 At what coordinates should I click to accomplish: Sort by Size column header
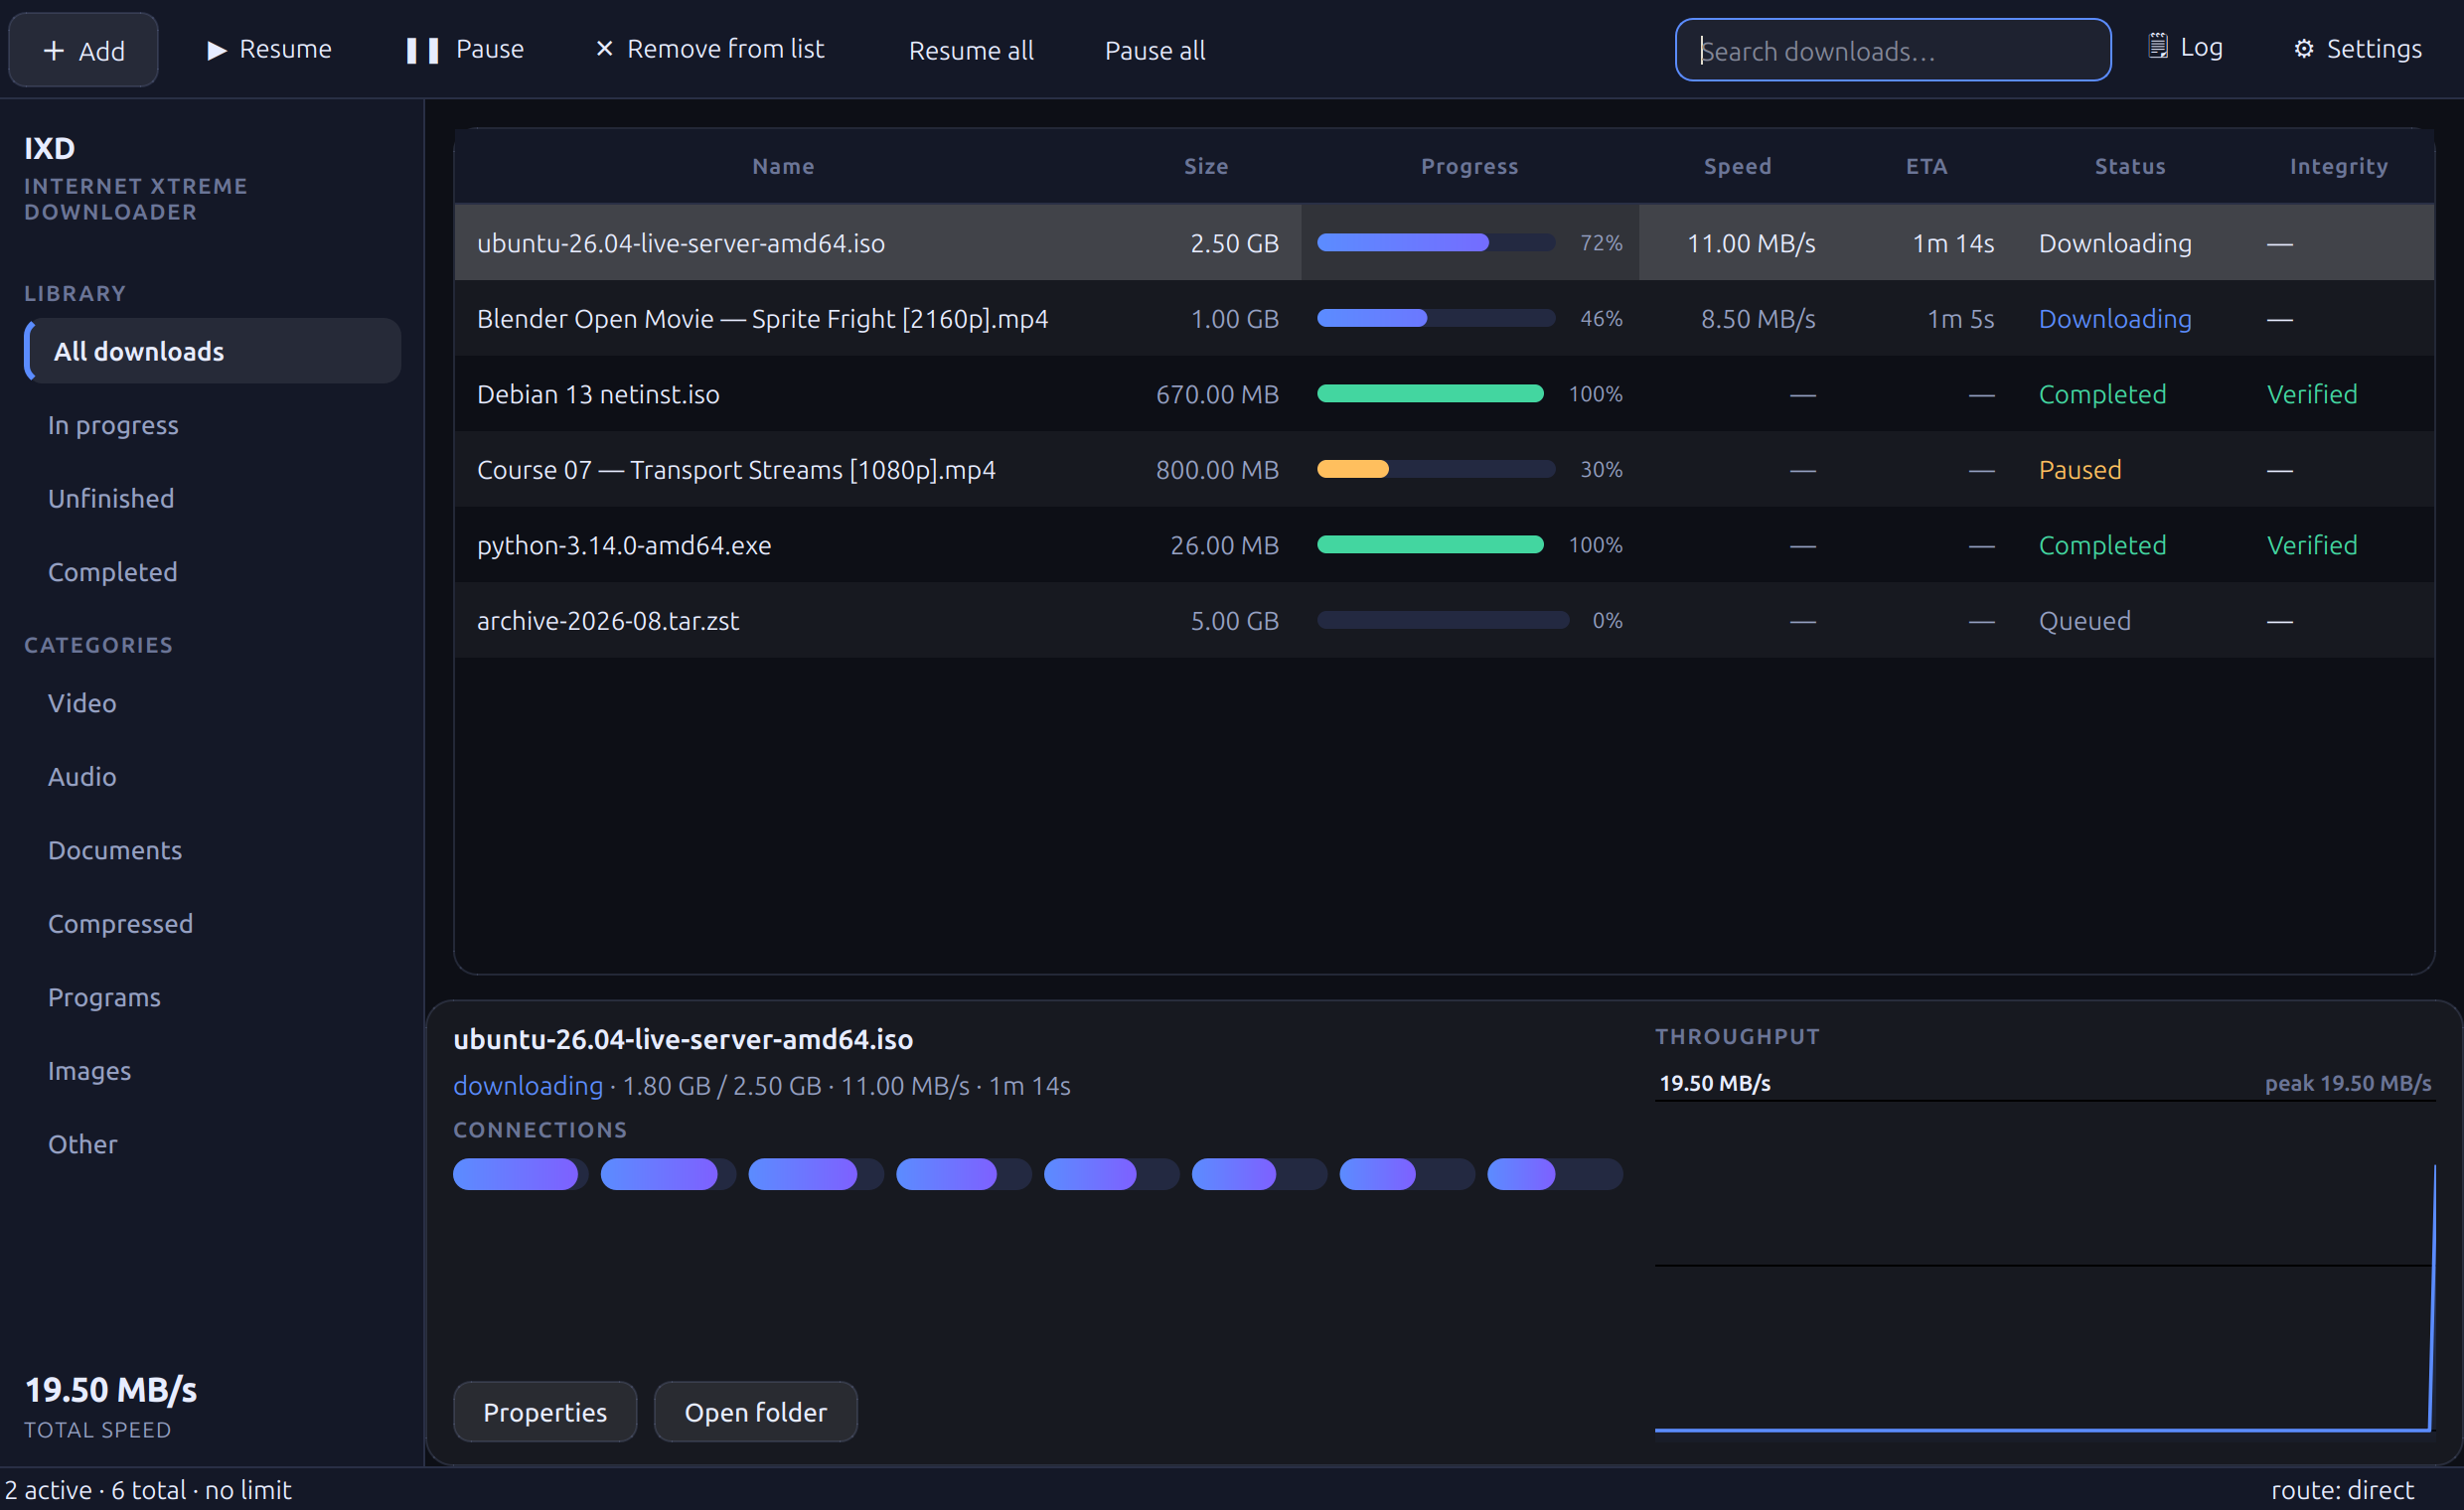(1206, 166)
